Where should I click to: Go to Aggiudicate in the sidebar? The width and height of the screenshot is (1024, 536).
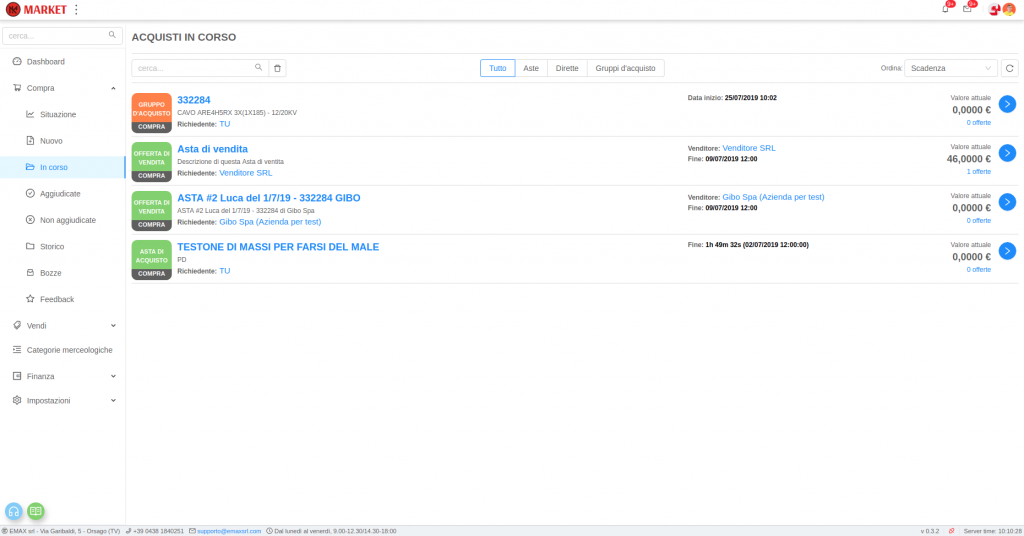pos(60,193)
